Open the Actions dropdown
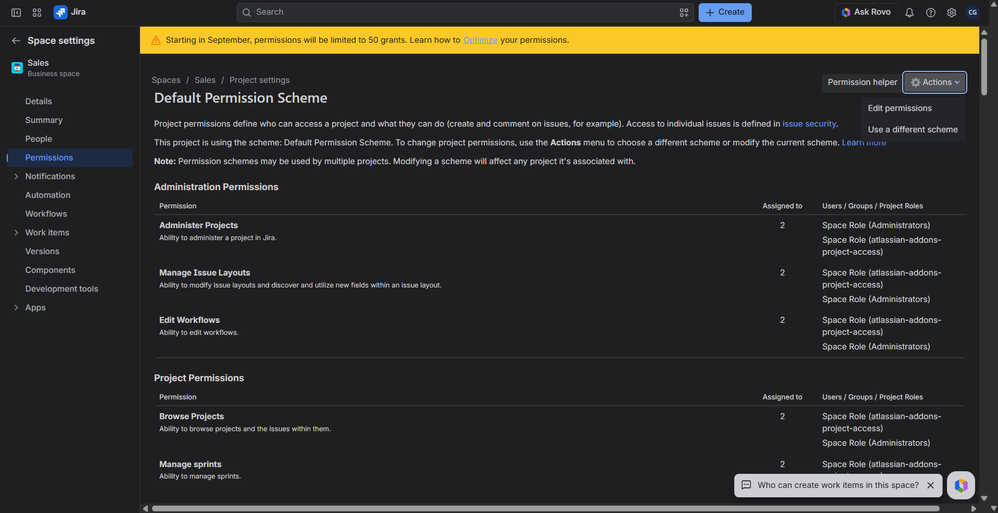Viewport: 998px width, 513px height. click(x=934, y=82)
